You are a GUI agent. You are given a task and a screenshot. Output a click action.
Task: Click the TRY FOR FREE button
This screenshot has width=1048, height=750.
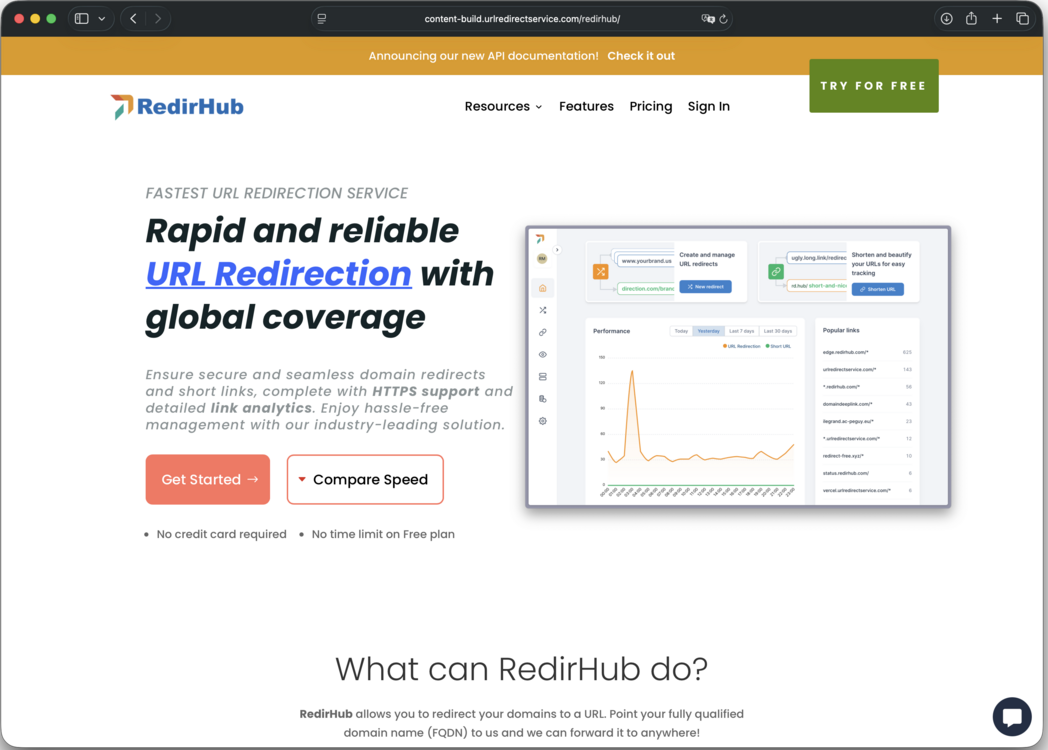coord(874,86)
